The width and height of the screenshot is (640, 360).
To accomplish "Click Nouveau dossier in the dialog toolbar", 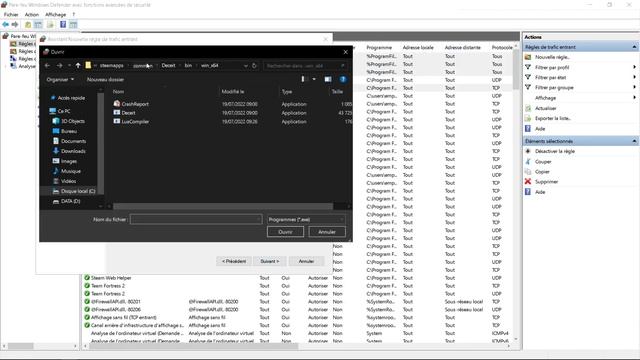I will 105,79.
